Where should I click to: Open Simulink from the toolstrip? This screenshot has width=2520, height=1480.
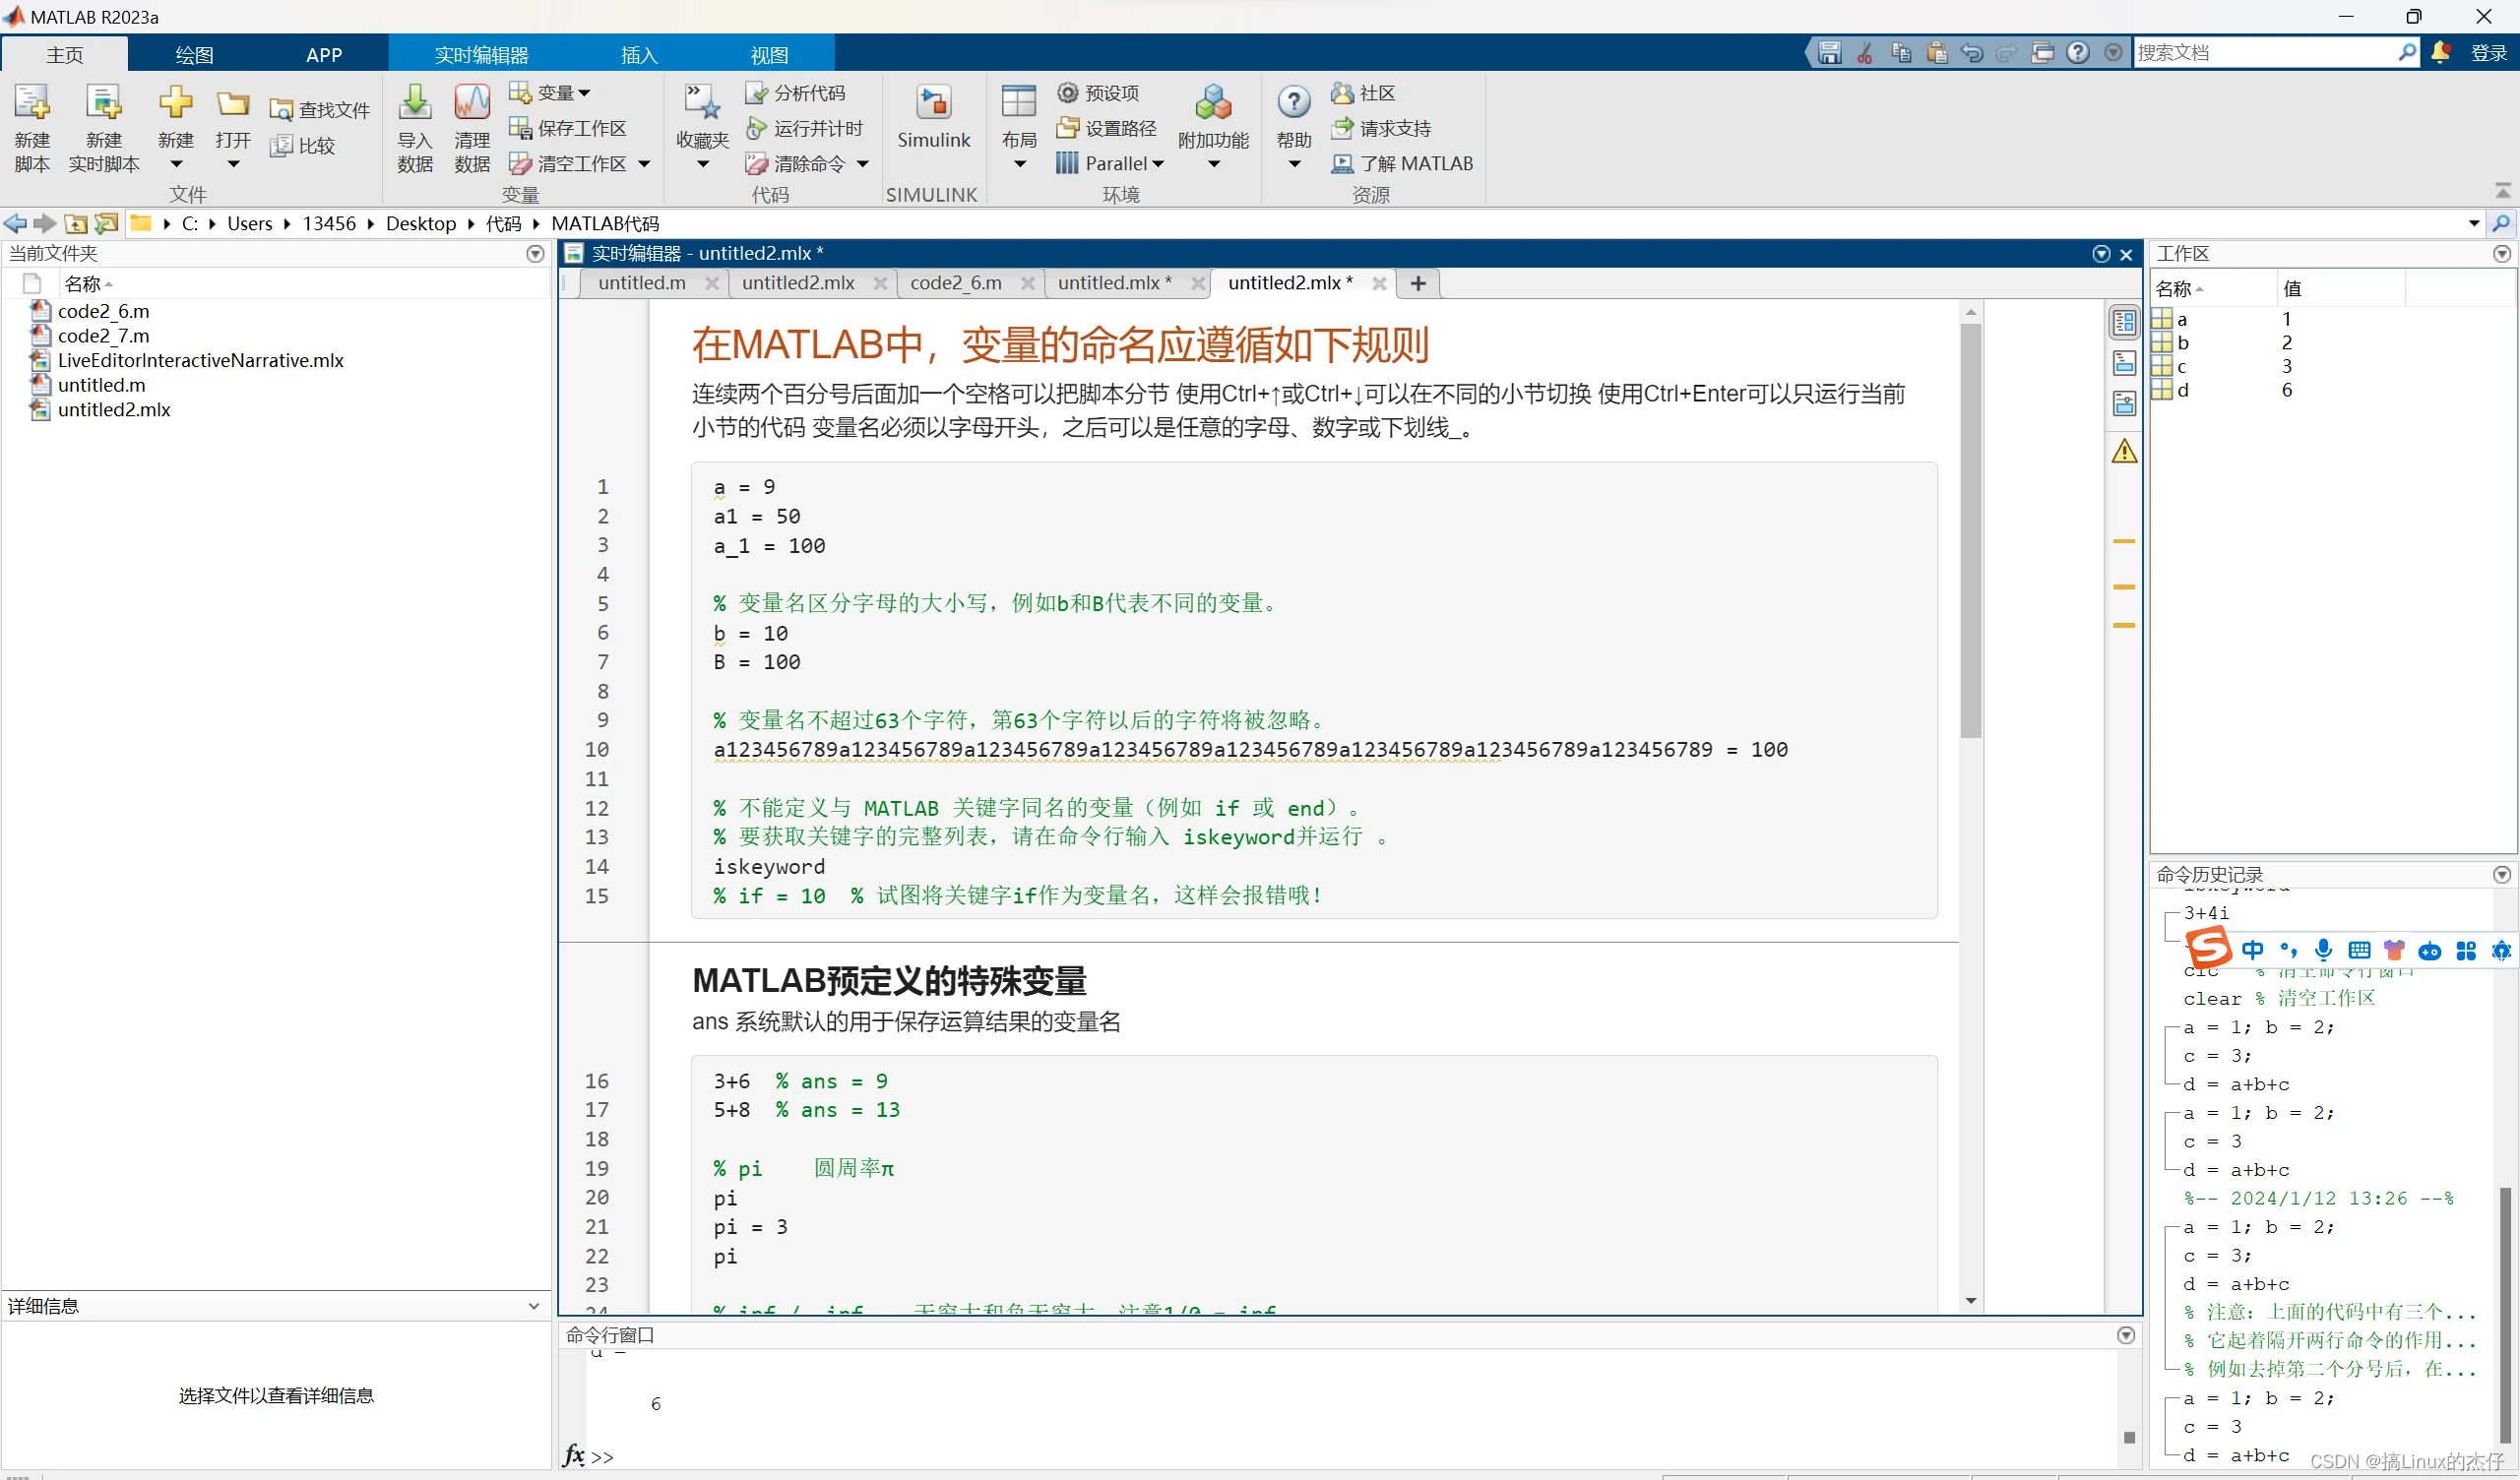[x=933, y=118]
